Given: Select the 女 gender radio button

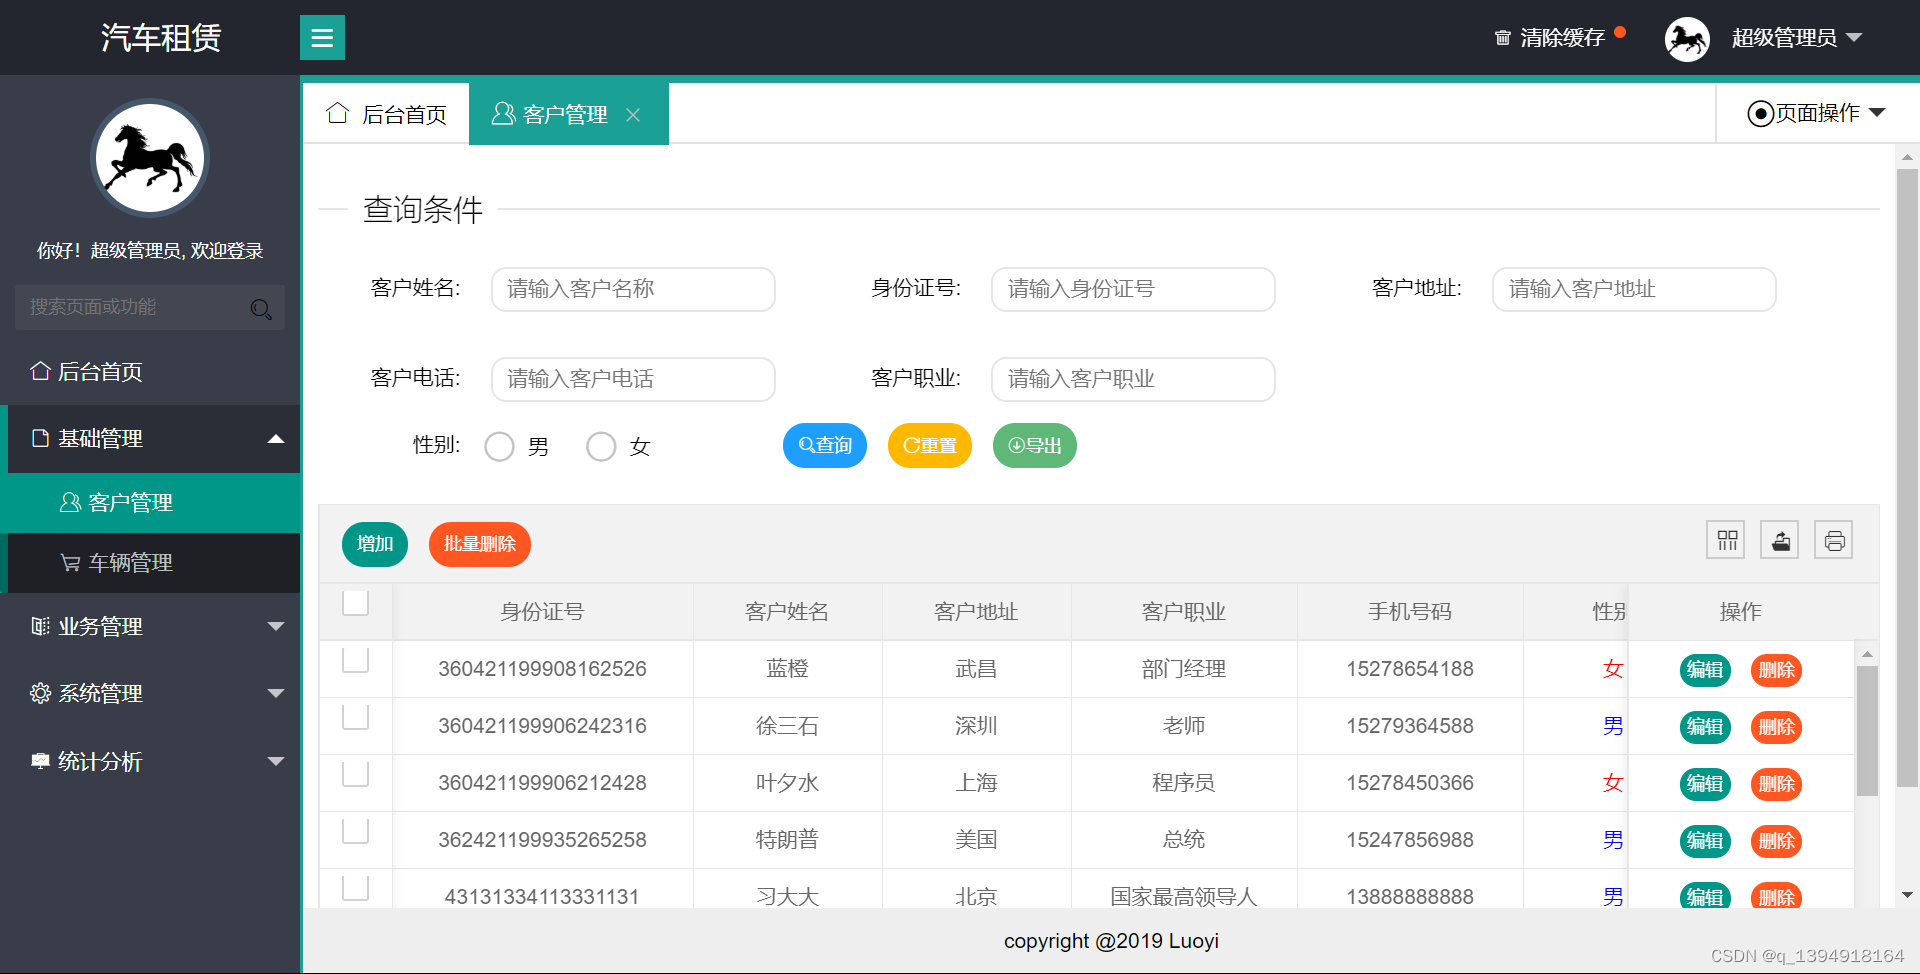Looking at the screenshot, I should [x=601, y=446].
